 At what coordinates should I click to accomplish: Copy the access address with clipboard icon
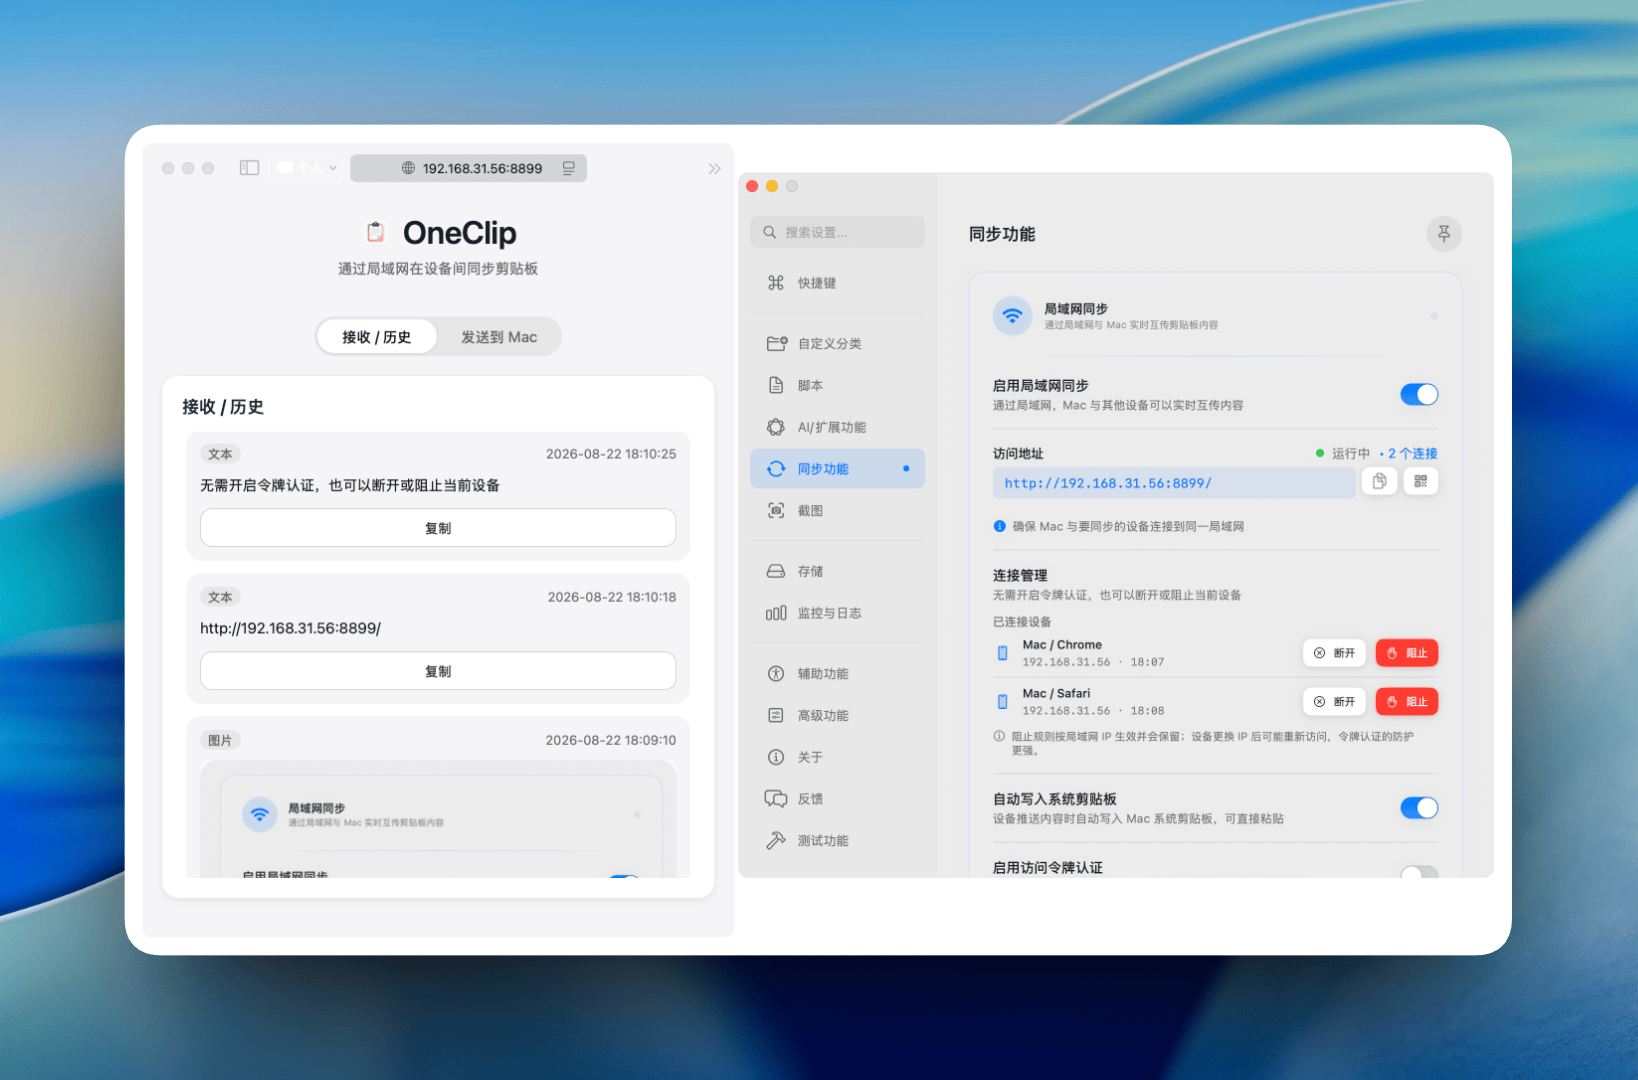[x=1379, y=482]
